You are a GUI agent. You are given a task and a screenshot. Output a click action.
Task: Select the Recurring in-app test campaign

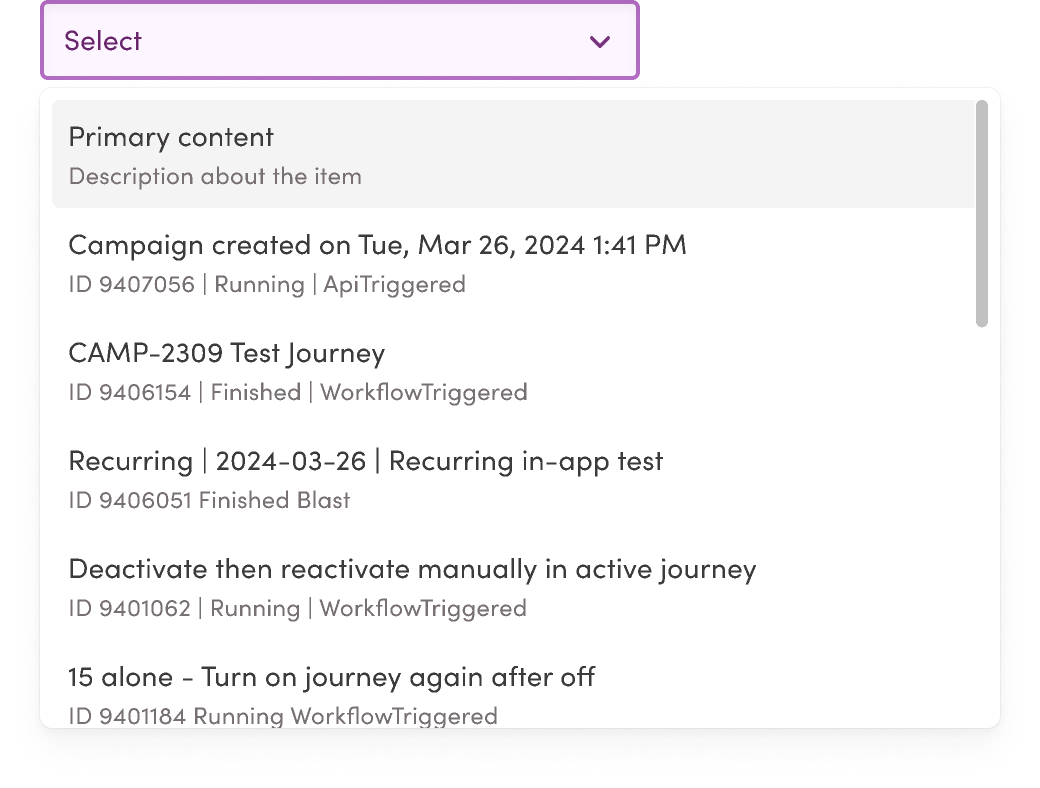point(525,461)
